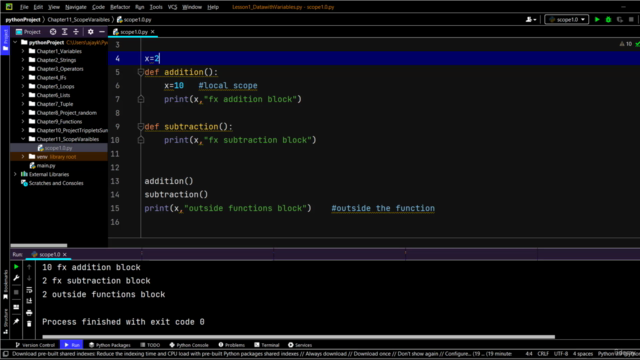
Task: Print run output with the printer icon
Action: (29, 313)
